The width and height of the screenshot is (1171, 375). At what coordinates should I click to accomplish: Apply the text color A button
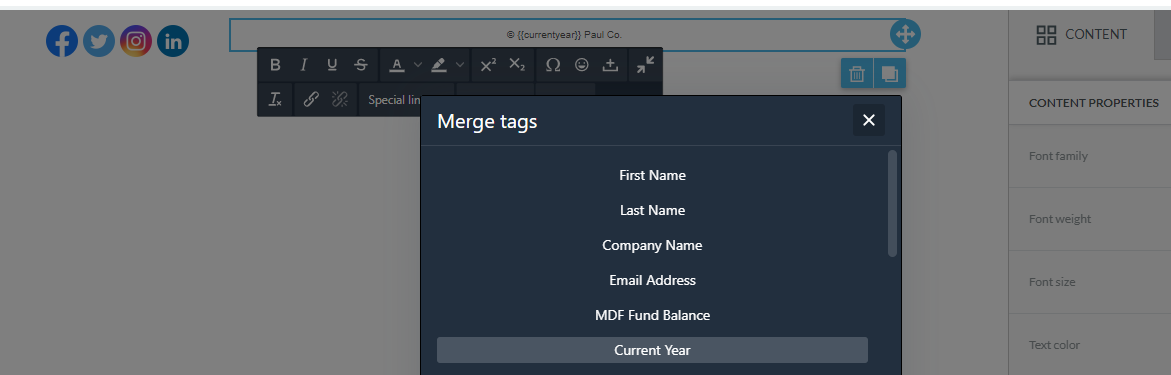point(397,65)
